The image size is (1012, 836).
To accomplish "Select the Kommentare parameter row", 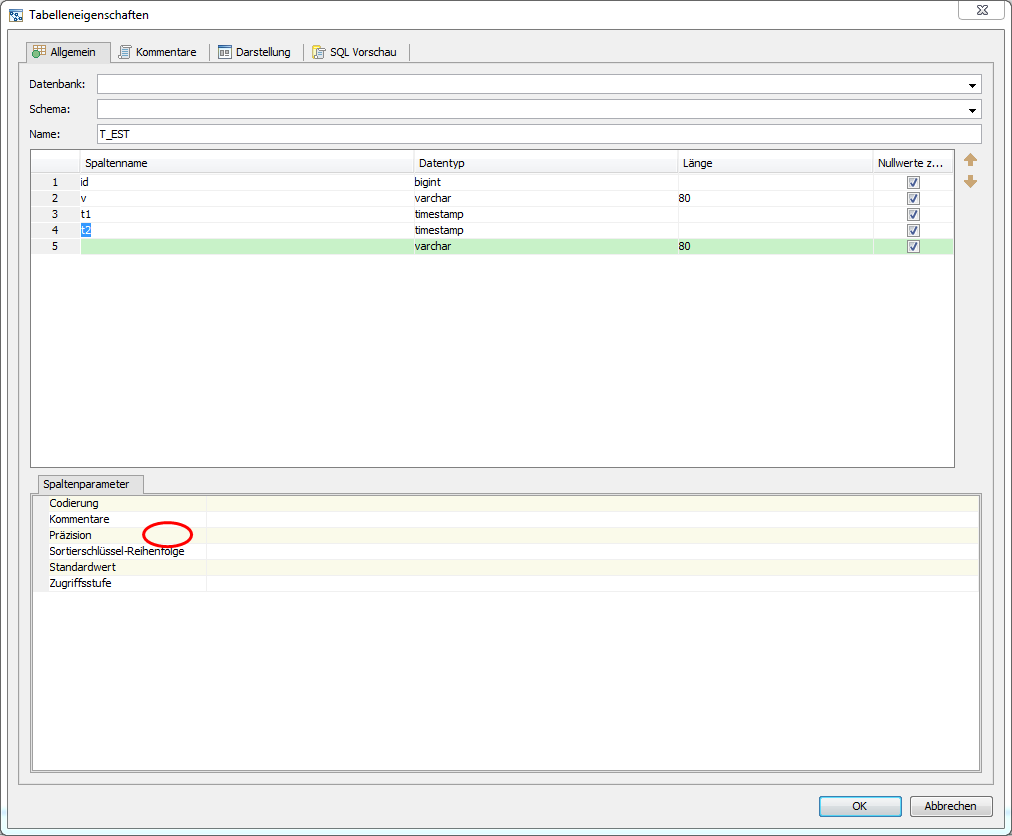I will 506,519.
